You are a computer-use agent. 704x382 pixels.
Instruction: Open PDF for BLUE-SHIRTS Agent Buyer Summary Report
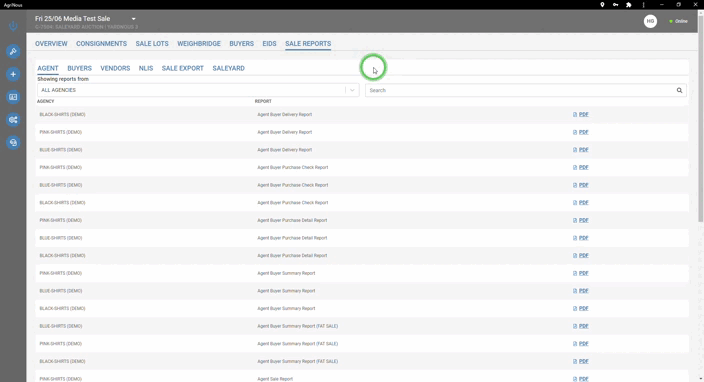(583, 291)
